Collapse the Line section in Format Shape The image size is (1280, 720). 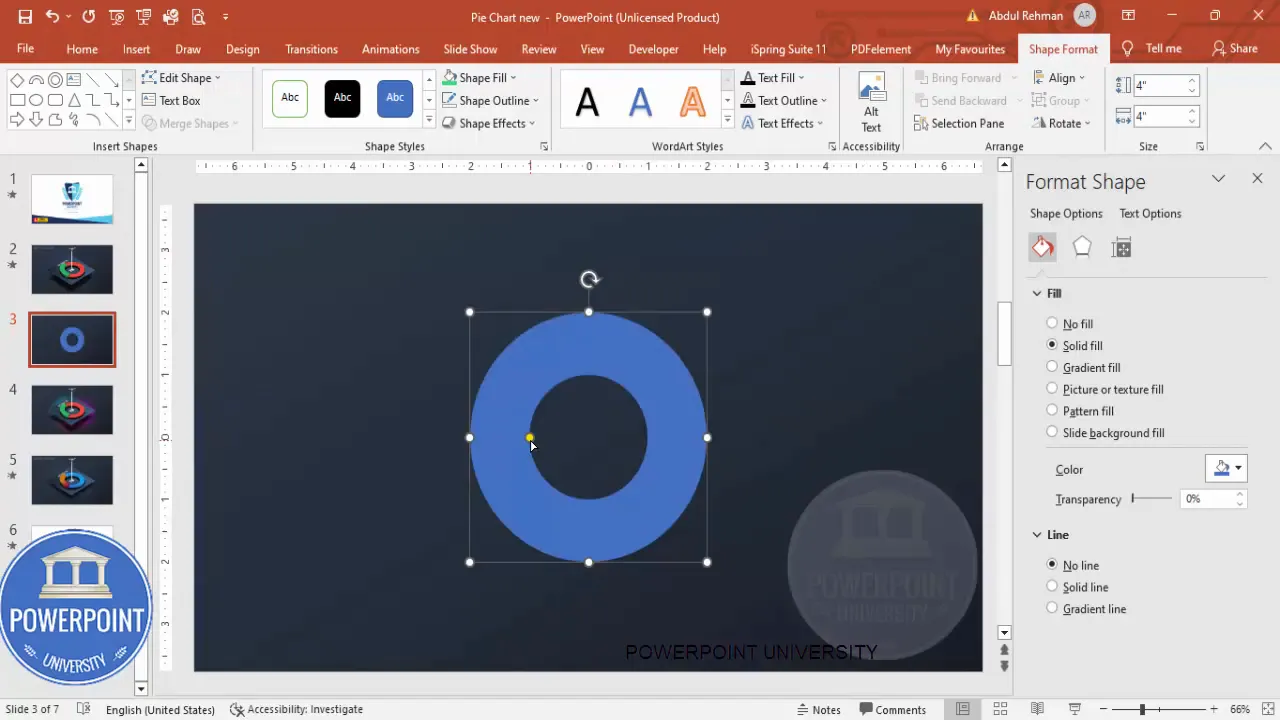point(1037,535)
